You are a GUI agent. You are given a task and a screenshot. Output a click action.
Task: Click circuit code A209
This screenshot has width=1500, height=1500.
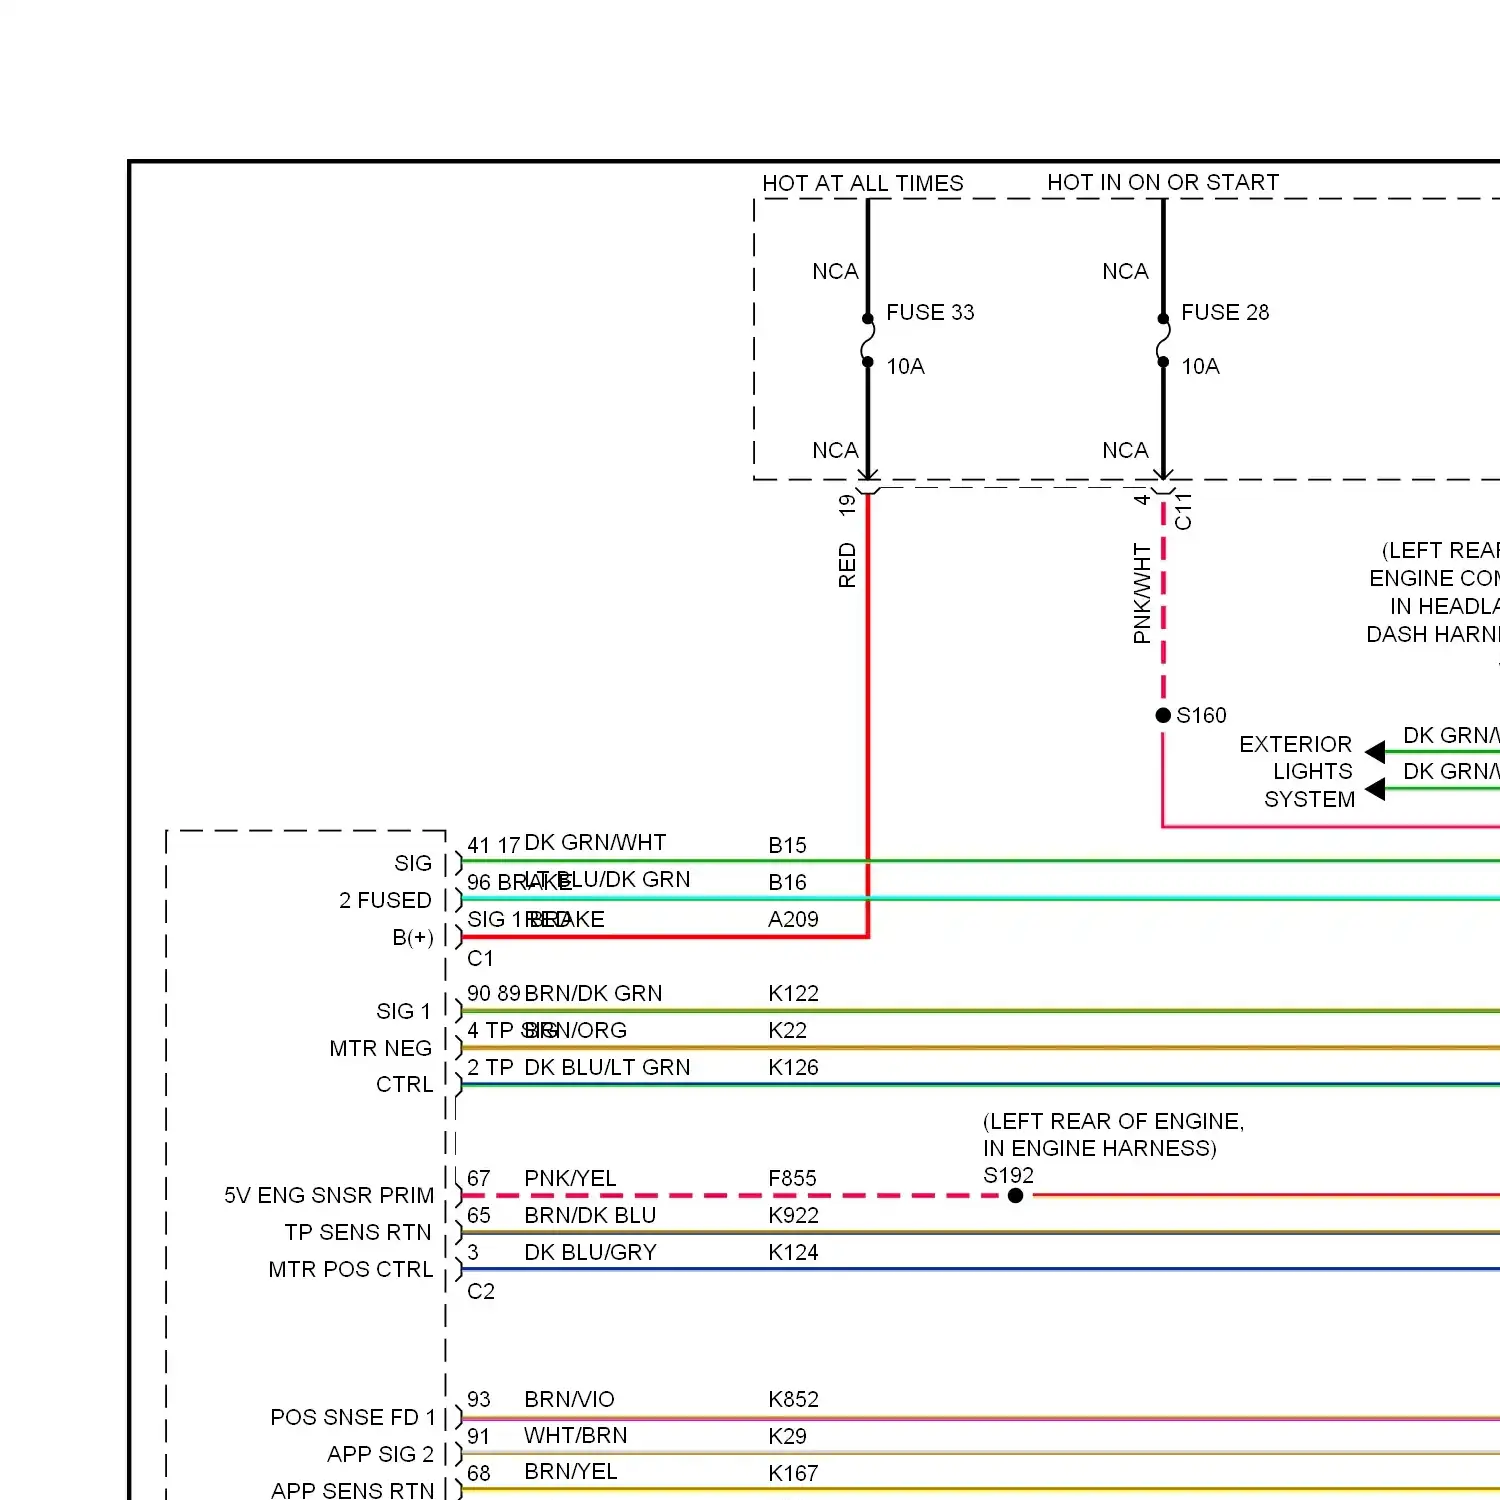pos(793,919)
